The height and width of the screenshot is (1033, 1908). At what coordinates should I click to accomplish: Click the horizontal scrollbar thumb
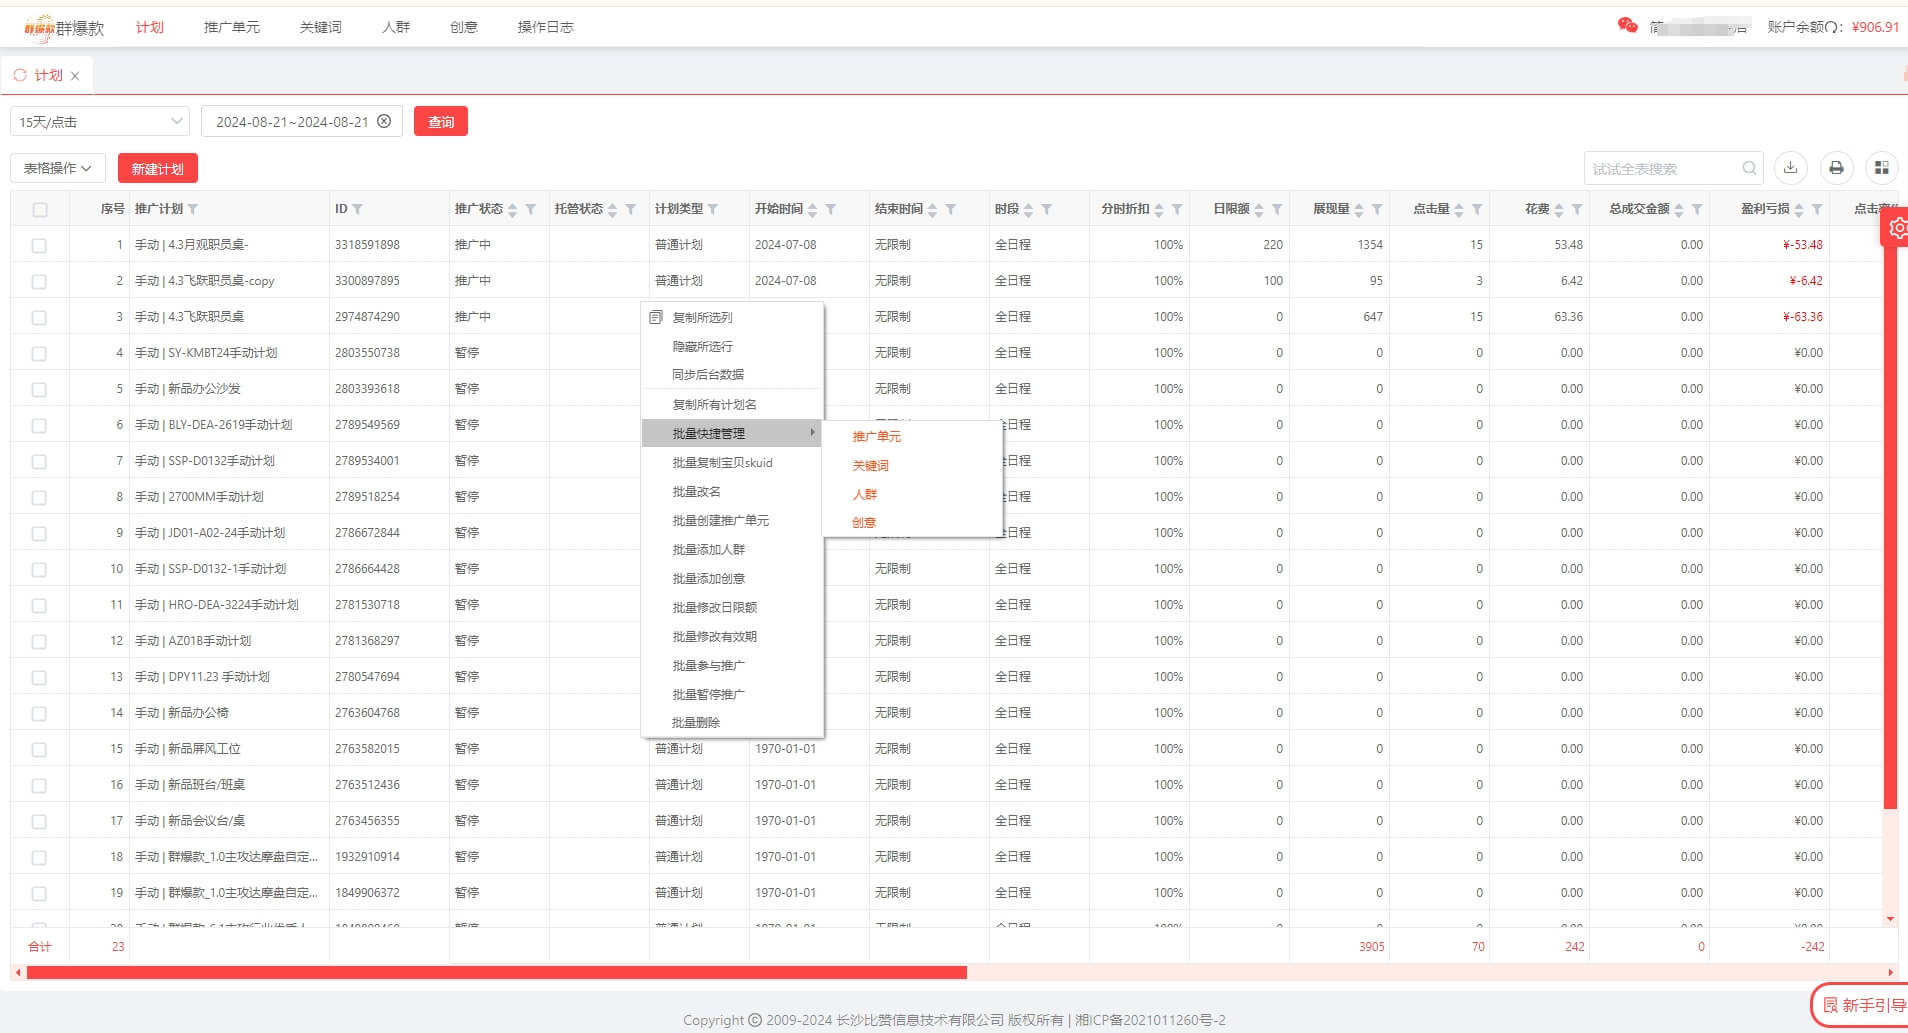coord(497,972)
